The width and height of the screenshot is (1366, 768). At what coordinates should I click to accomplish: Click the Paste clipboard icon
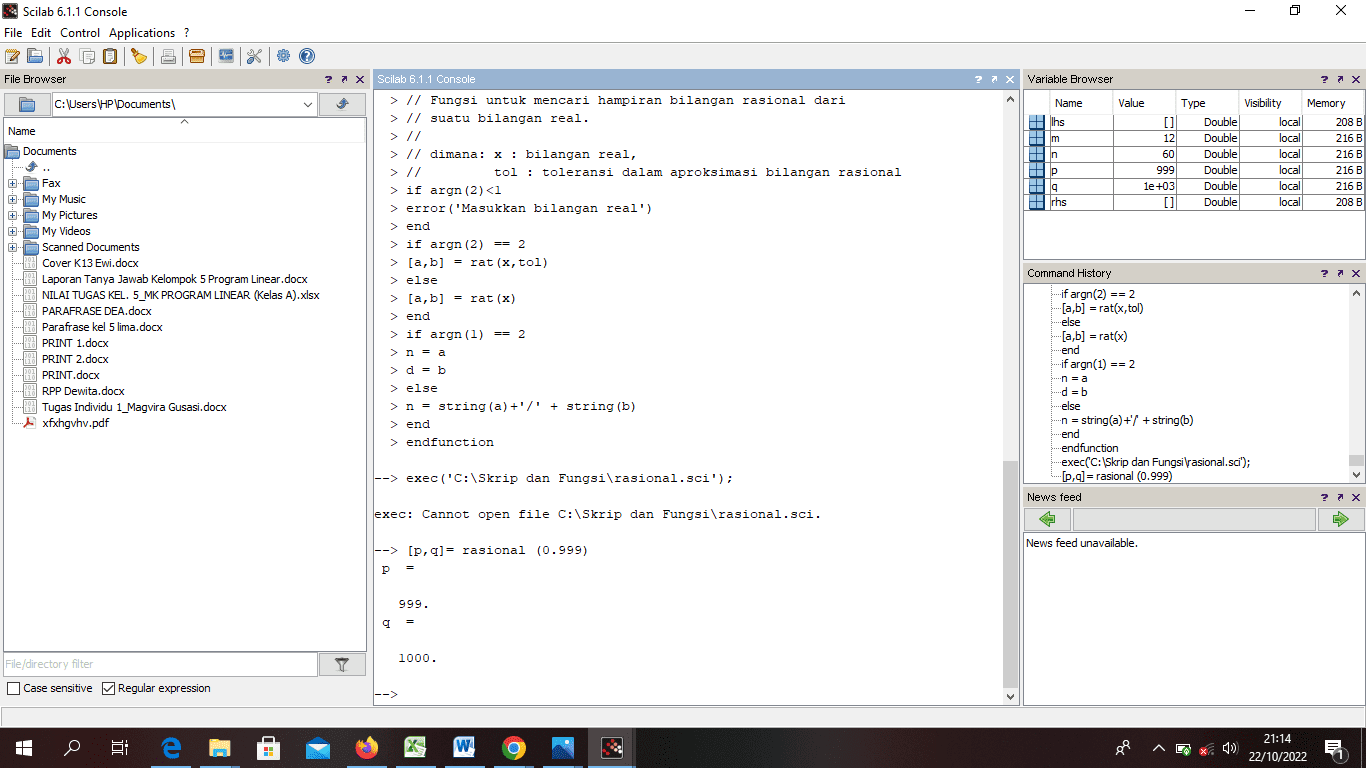(x=110, y=56)
